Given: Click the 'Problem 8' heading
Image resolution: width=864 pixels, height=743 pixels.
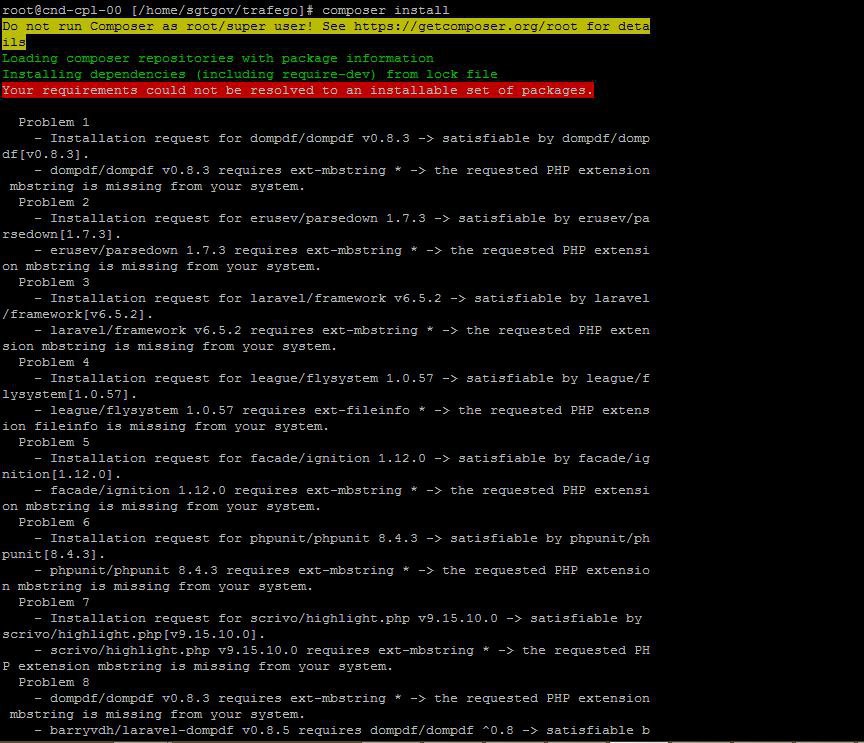Looking at the screenshot, I should (x=53, y=682).
